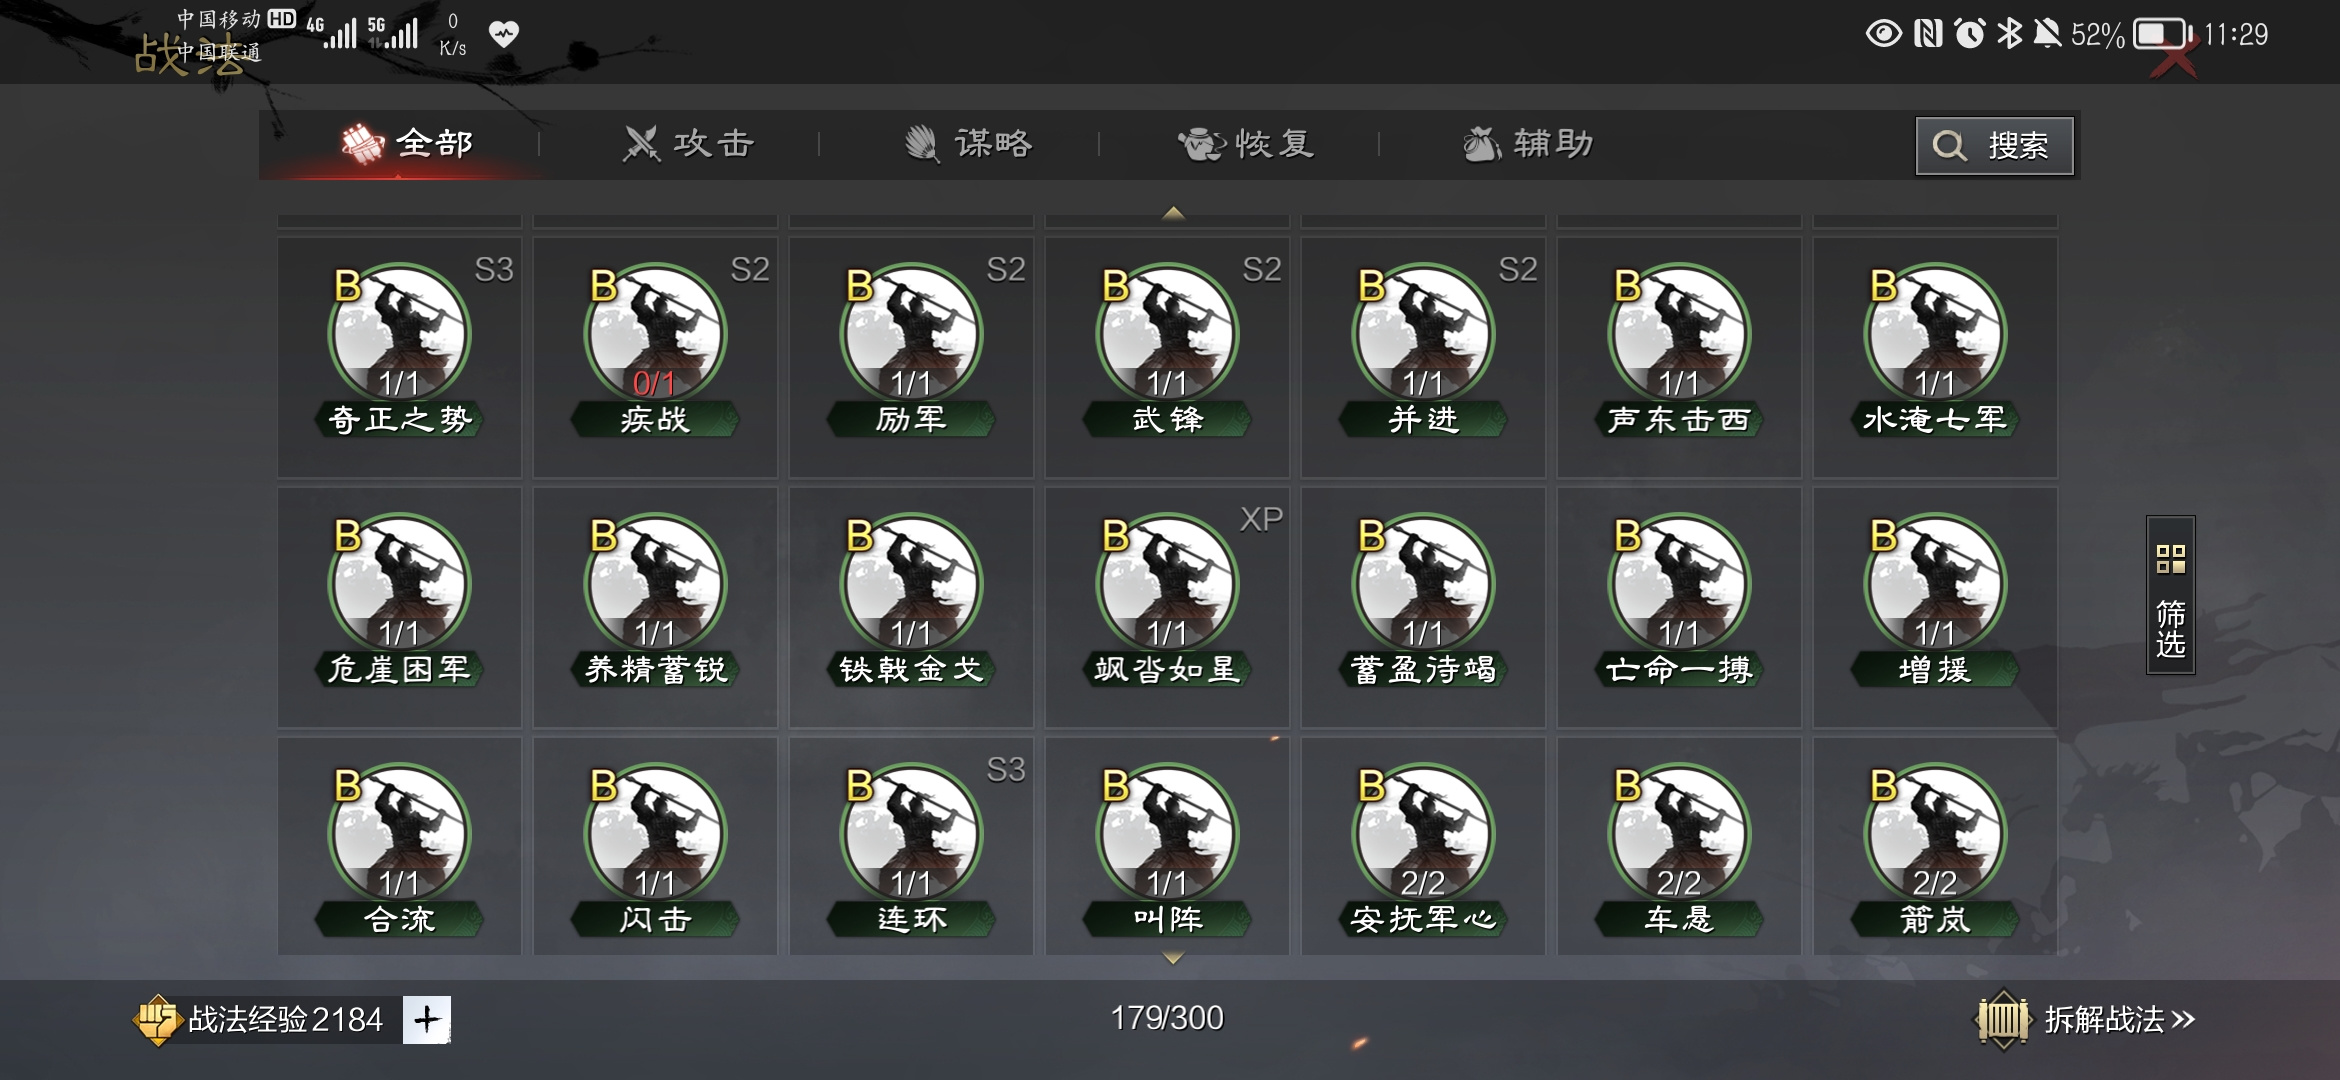
Task: Tap the muted bell status icon
Action: click(2047, 34)
